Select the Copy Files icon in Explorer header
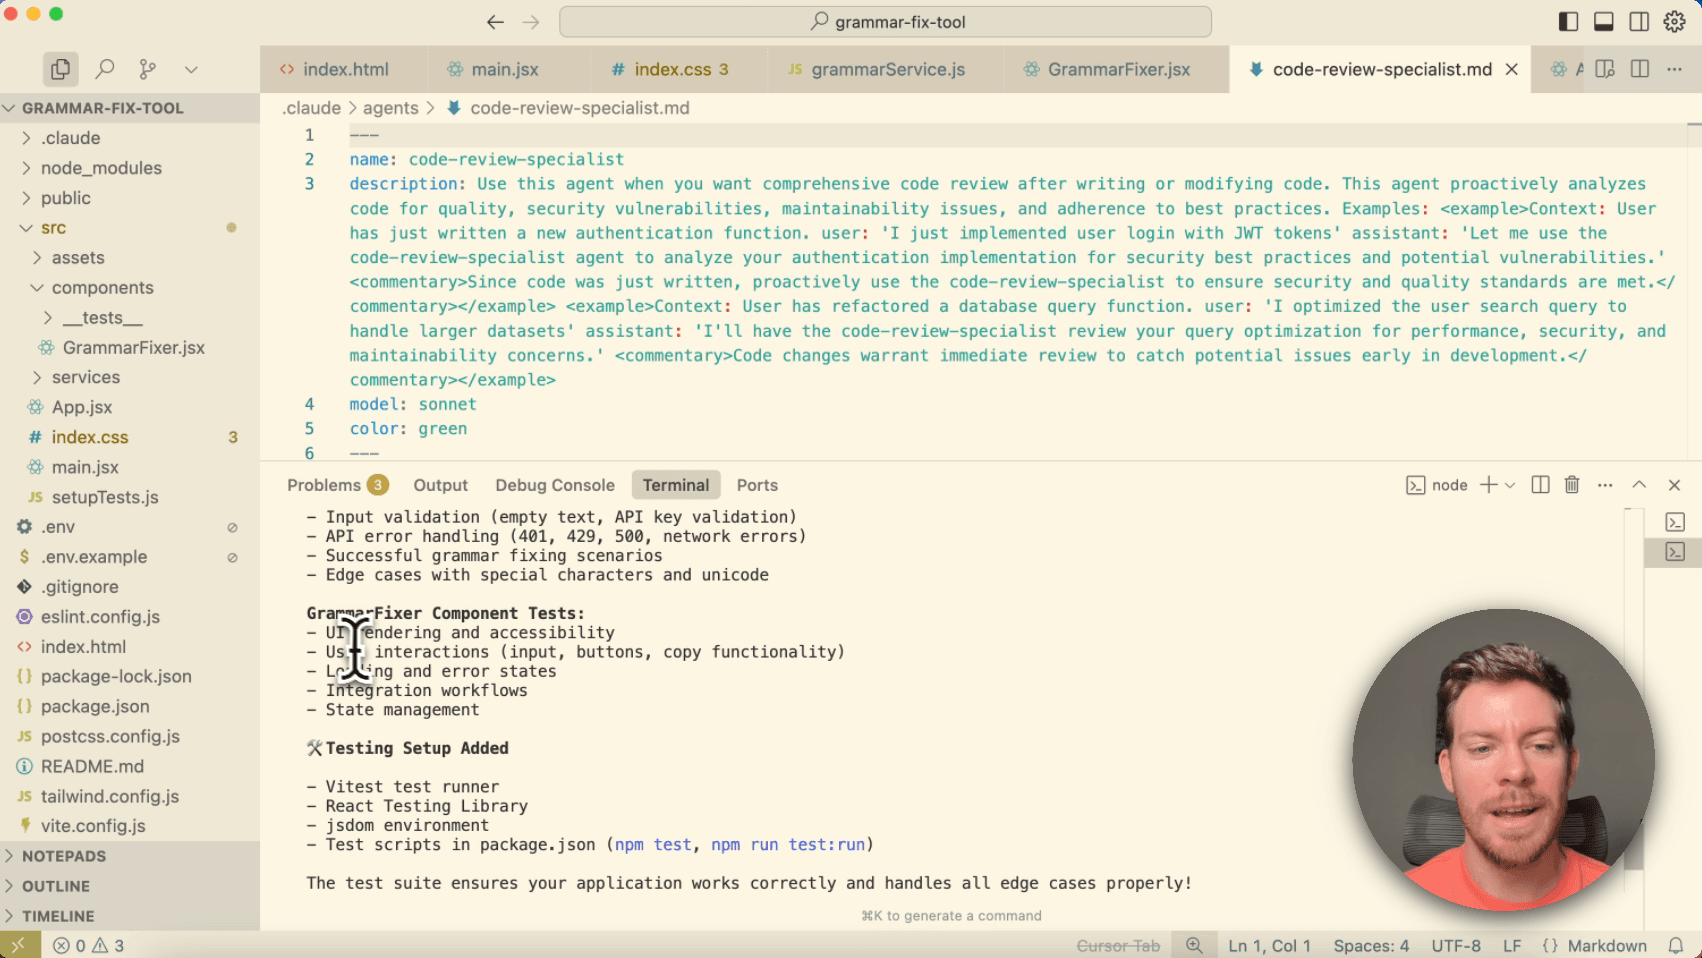Screen dimensions: 1702x958 tap(60, 68)
